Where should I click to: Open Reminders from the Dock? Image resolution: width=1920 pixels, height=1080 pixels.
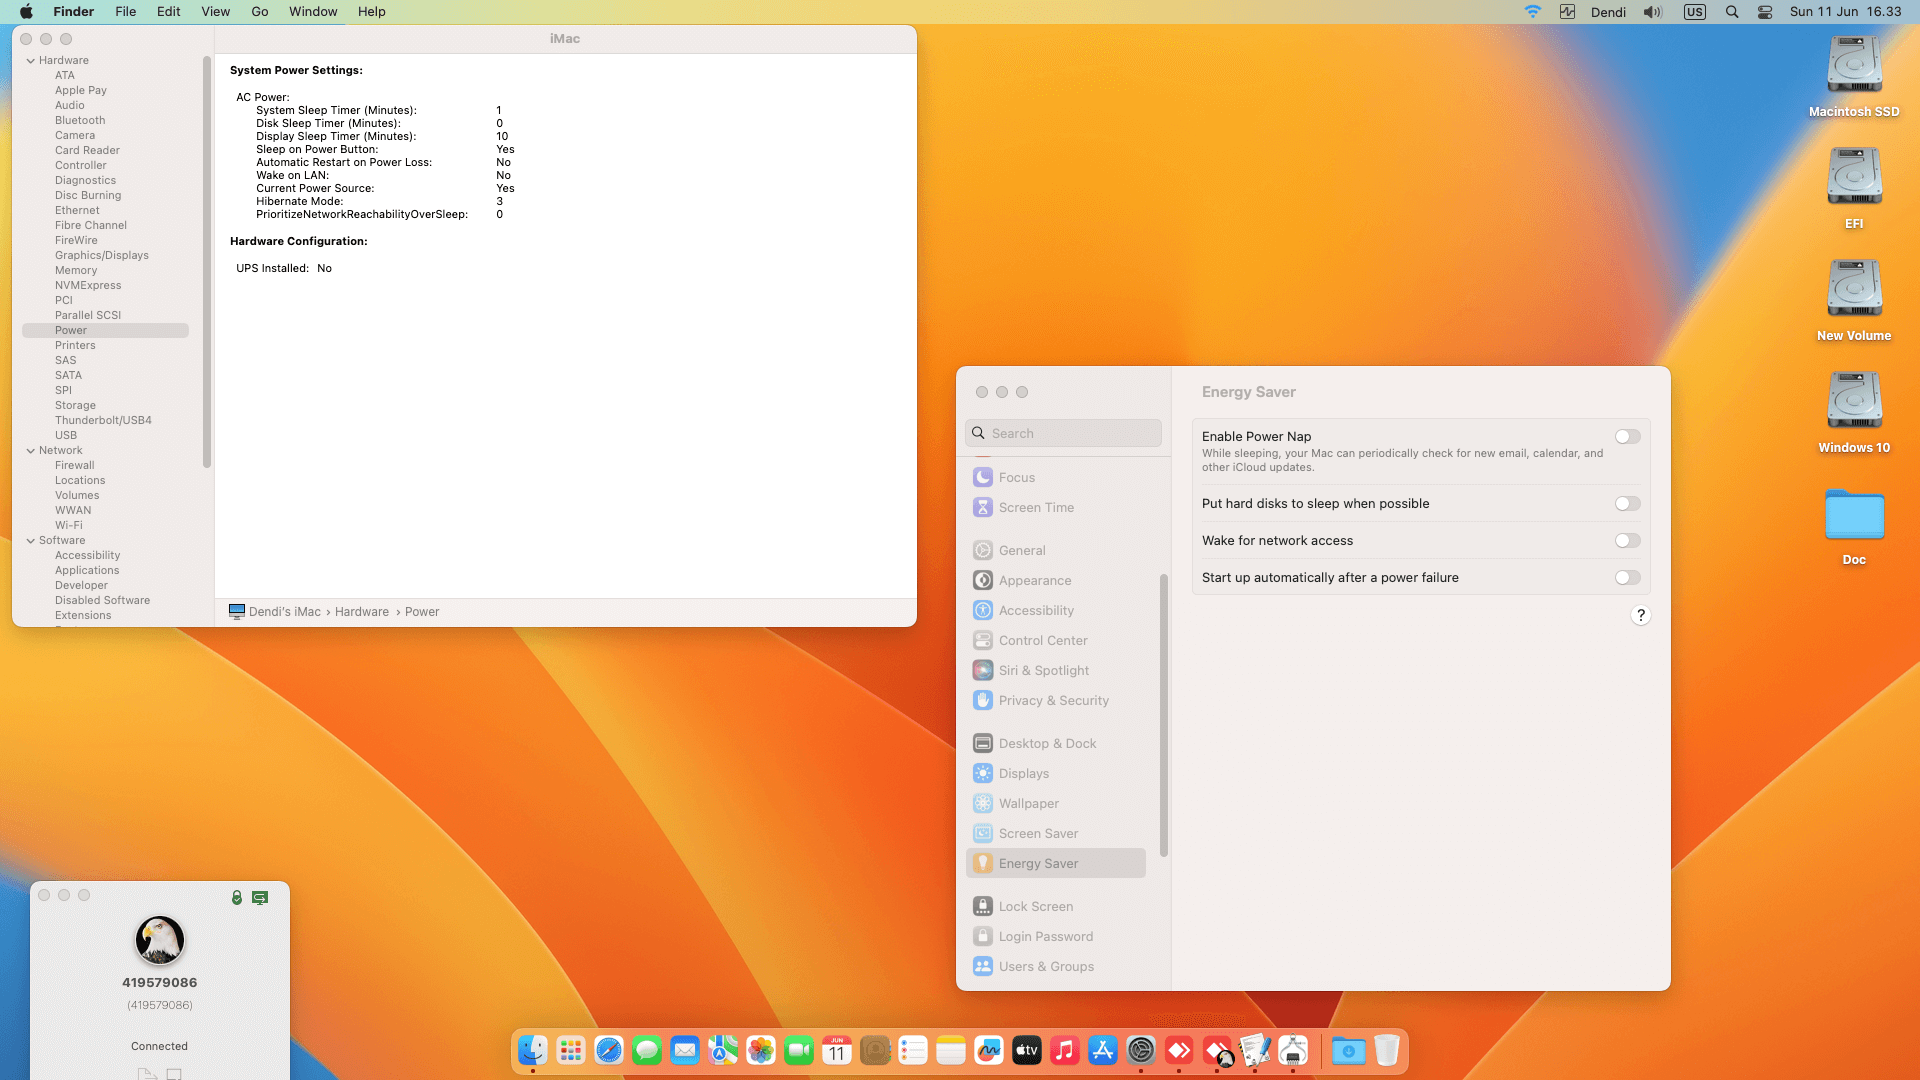pos(913,1050)
